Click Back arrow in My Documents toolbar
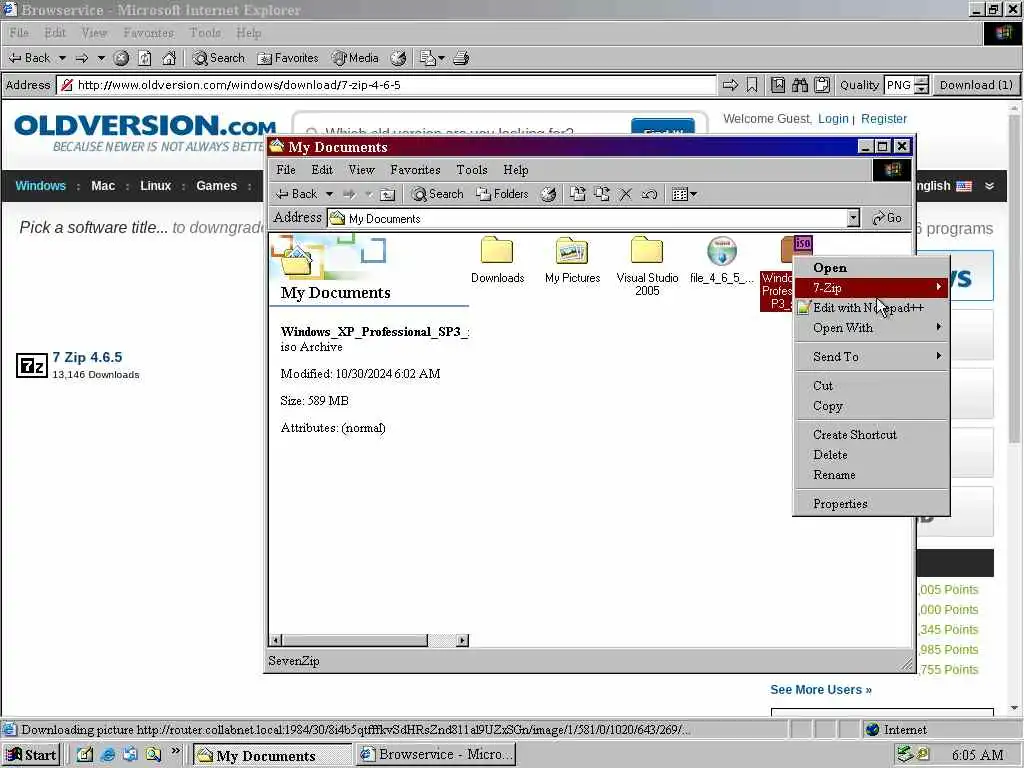Image resolution: width=1024 pixels, height=768 pixels. point(296,194)
